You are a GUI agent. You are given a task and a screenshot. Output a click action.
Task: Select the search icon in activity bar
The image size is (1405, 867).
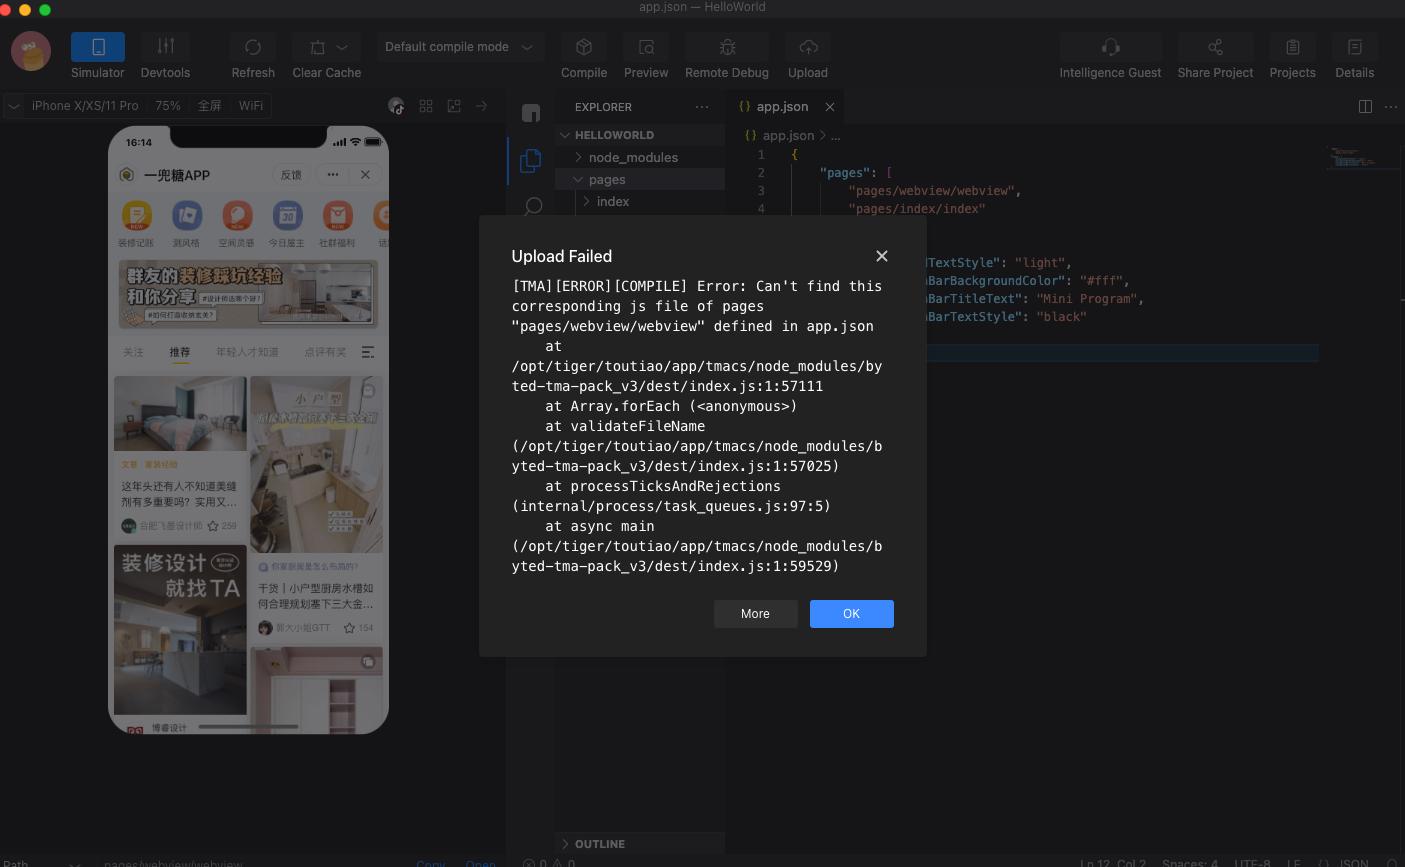(533, 206)
